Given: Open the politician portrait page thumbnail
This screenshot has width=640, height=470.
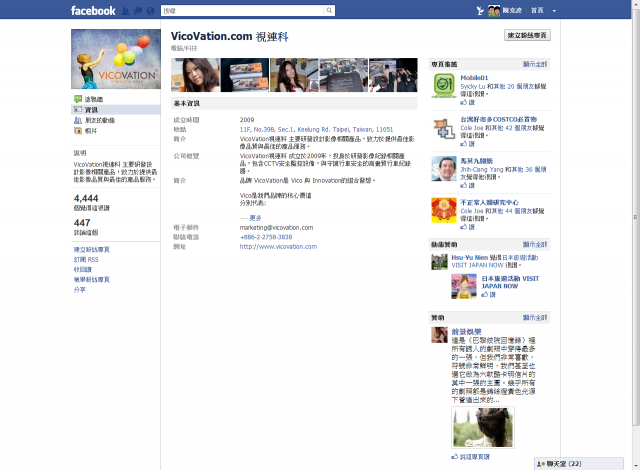Looking at the screenshot, I should (444, 169).
